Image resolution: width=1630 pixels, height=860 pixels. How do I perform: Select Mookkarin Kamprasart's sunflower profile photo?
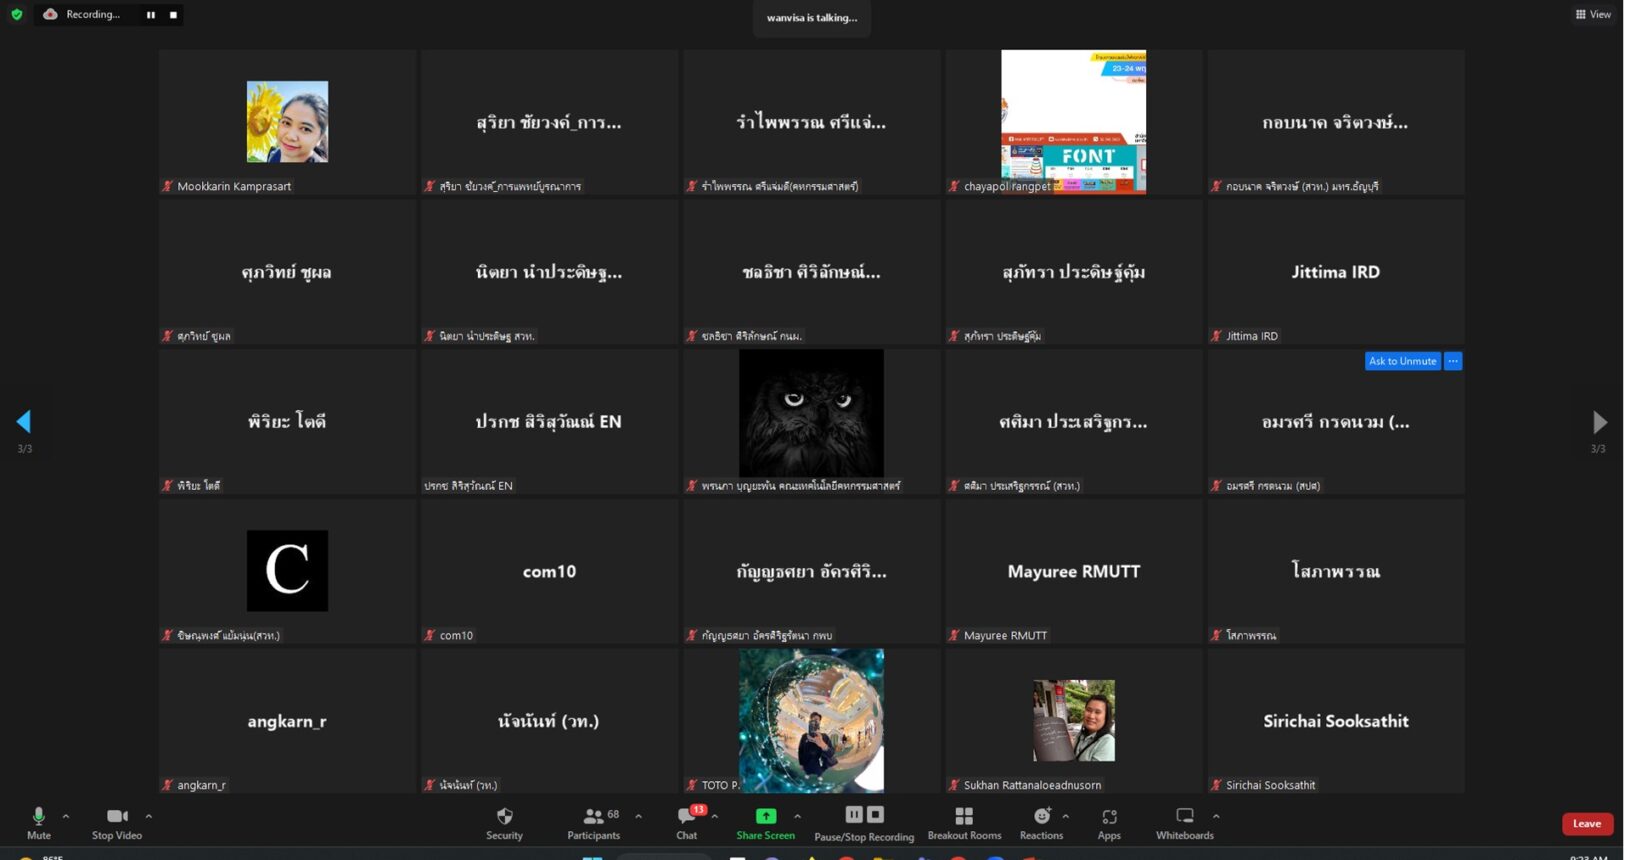(287, 122)
